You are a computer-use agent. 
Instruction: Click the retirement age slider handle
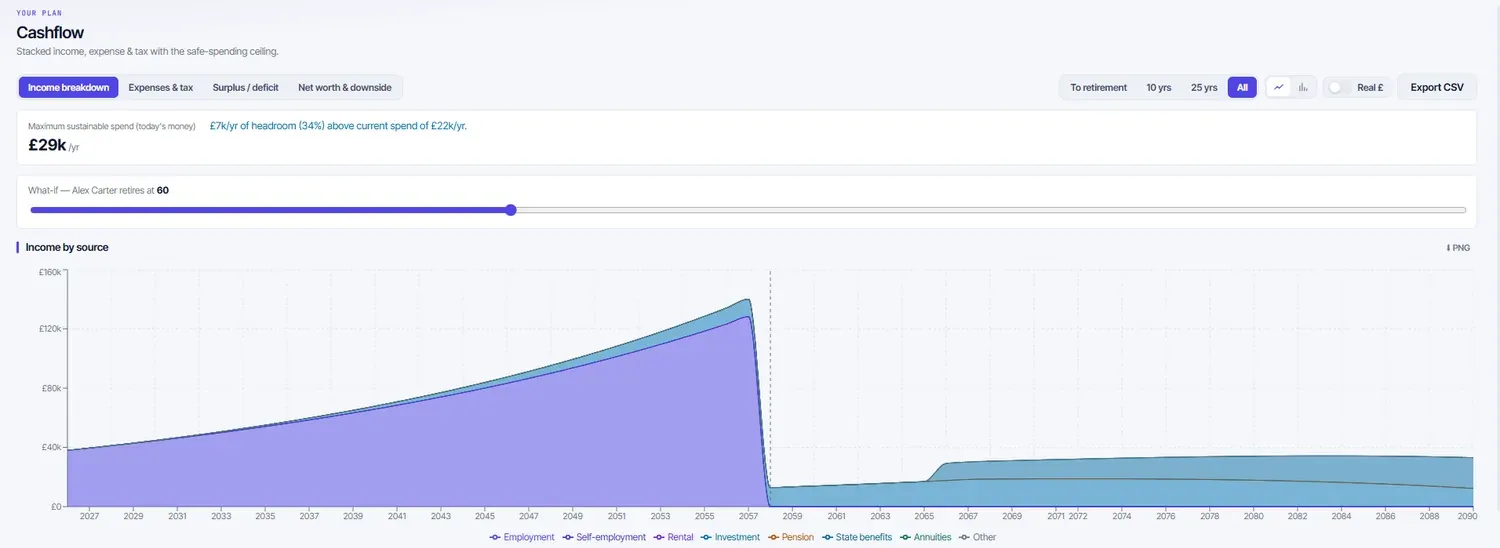coord(511,210)
